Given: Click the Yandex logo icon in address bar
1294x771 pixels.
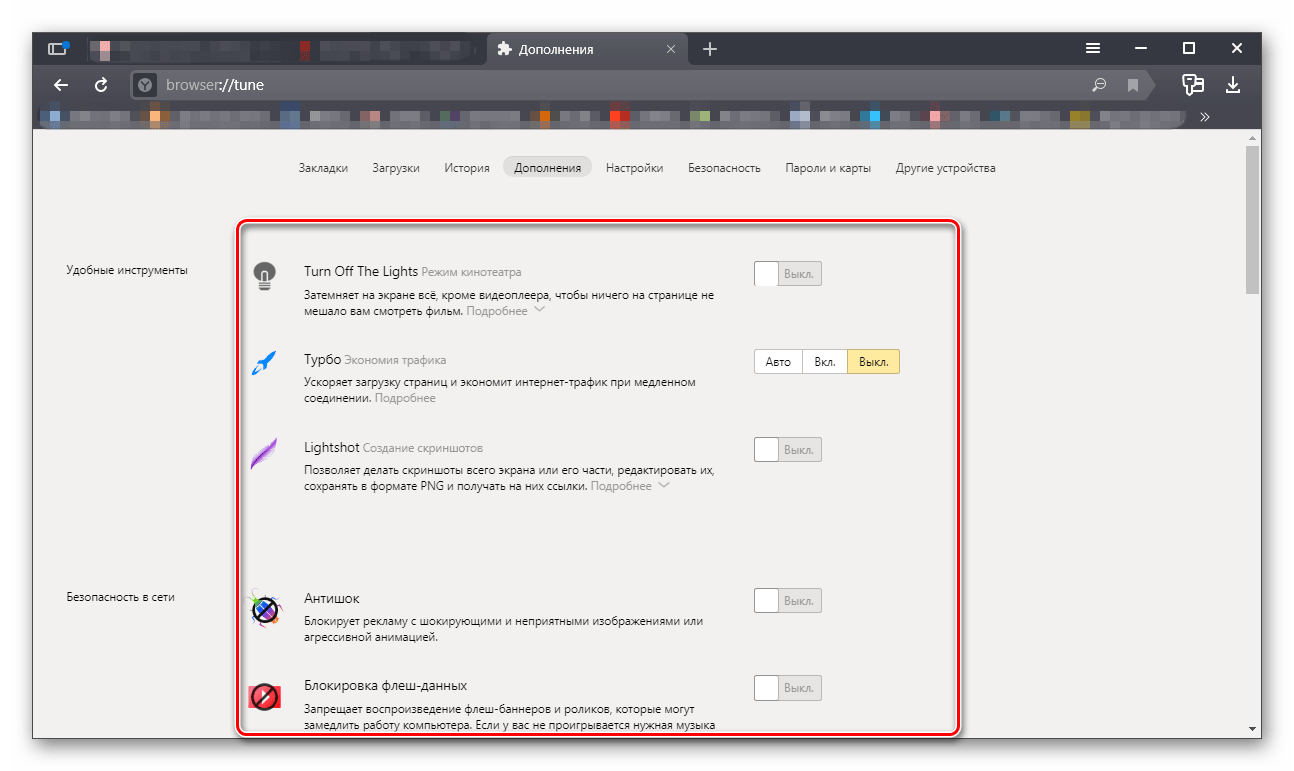Looking at the screenshot, I should click(x=145, y=85).
